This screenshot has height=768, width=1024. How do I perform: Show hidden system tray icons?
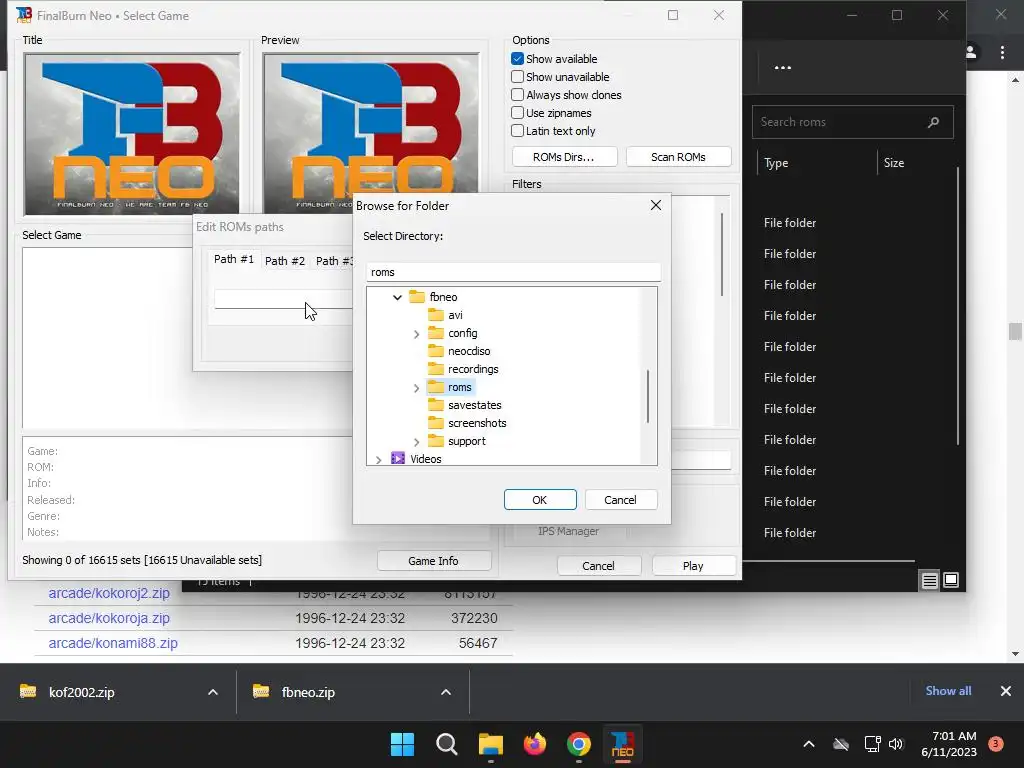click(808, 744)
